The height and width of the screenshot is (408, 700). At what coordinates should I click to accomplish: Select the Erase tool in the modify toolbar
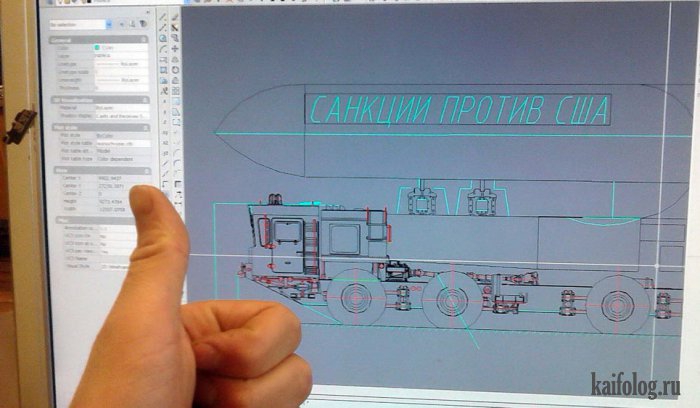pyautogui.click(x=175, y=18)
